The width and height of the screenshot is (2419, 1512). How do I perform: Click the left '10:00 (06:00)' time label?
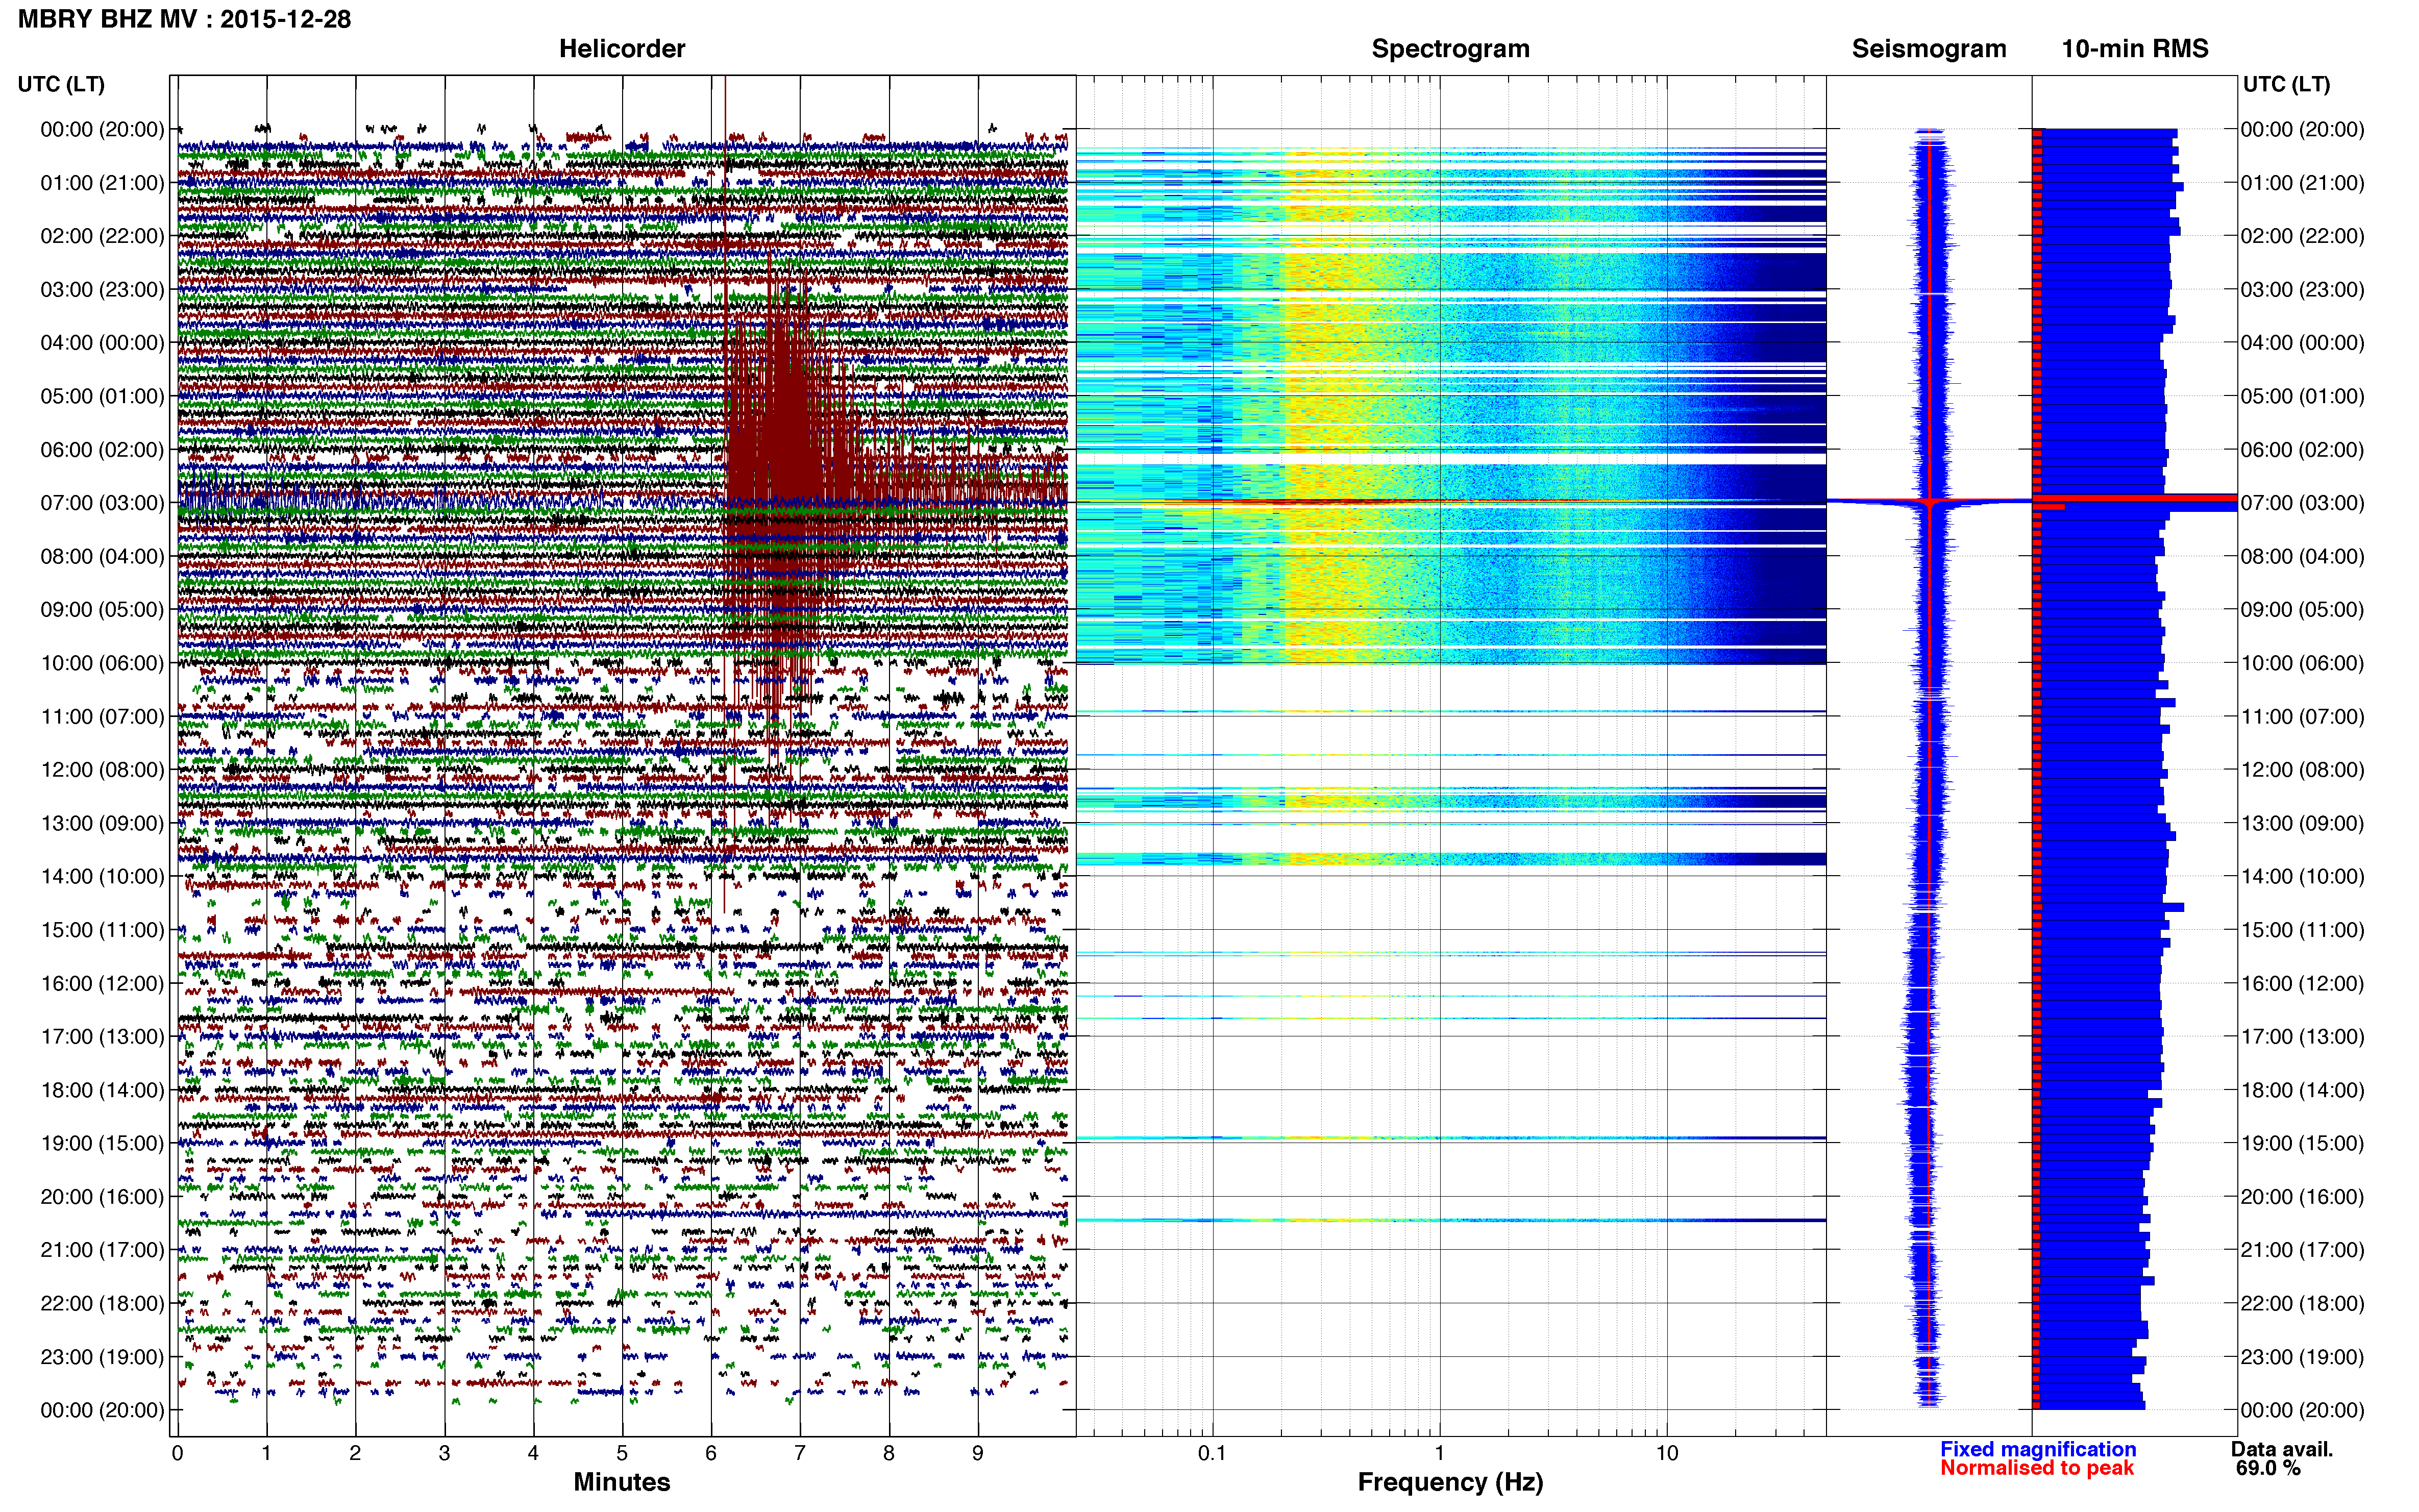[x=102, y=663]
